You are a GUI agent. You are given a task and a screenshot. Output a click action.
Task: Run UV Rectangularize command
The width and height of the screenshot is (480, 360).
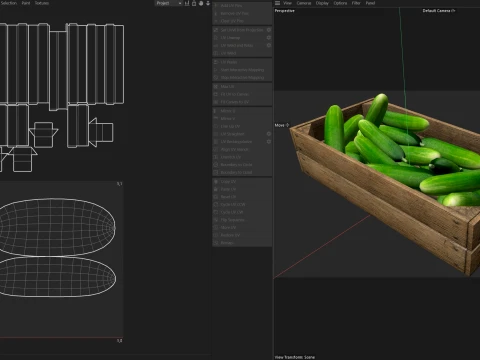point(239,142)
